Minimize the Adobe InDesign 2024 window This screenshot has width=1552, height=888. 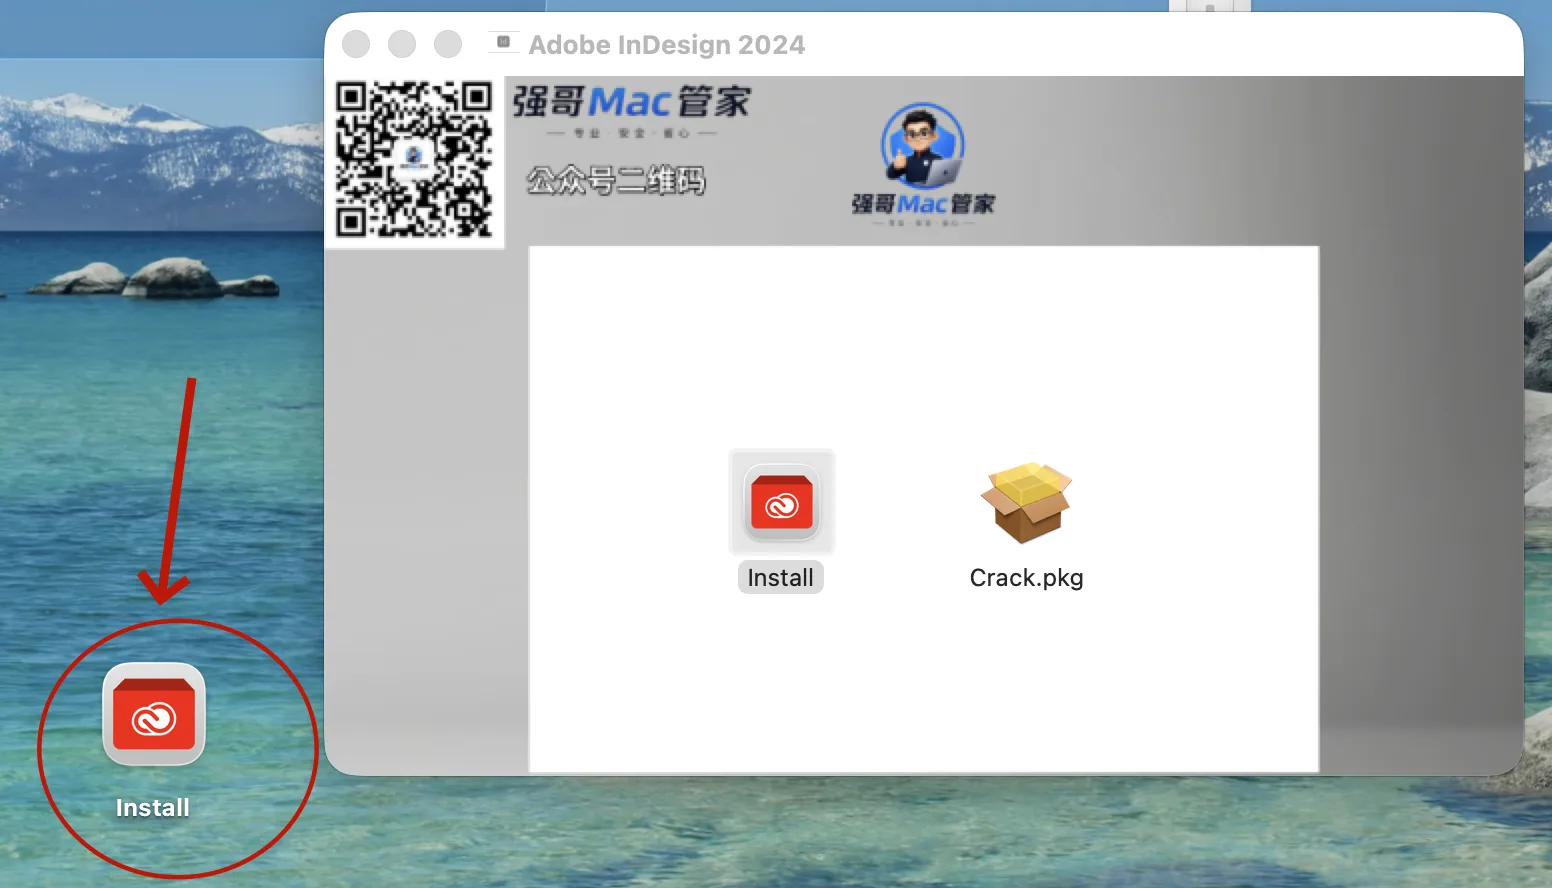tap(402, 44)
